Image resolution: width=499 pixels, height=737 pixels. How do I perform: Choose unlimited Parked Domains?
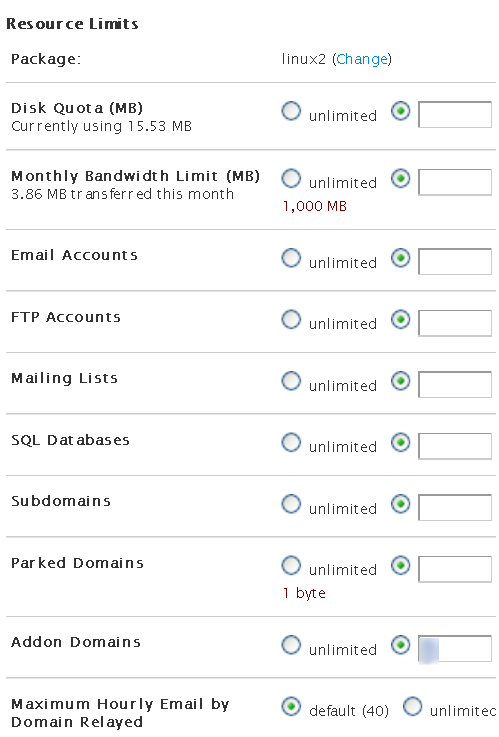[x=291, y=566]
